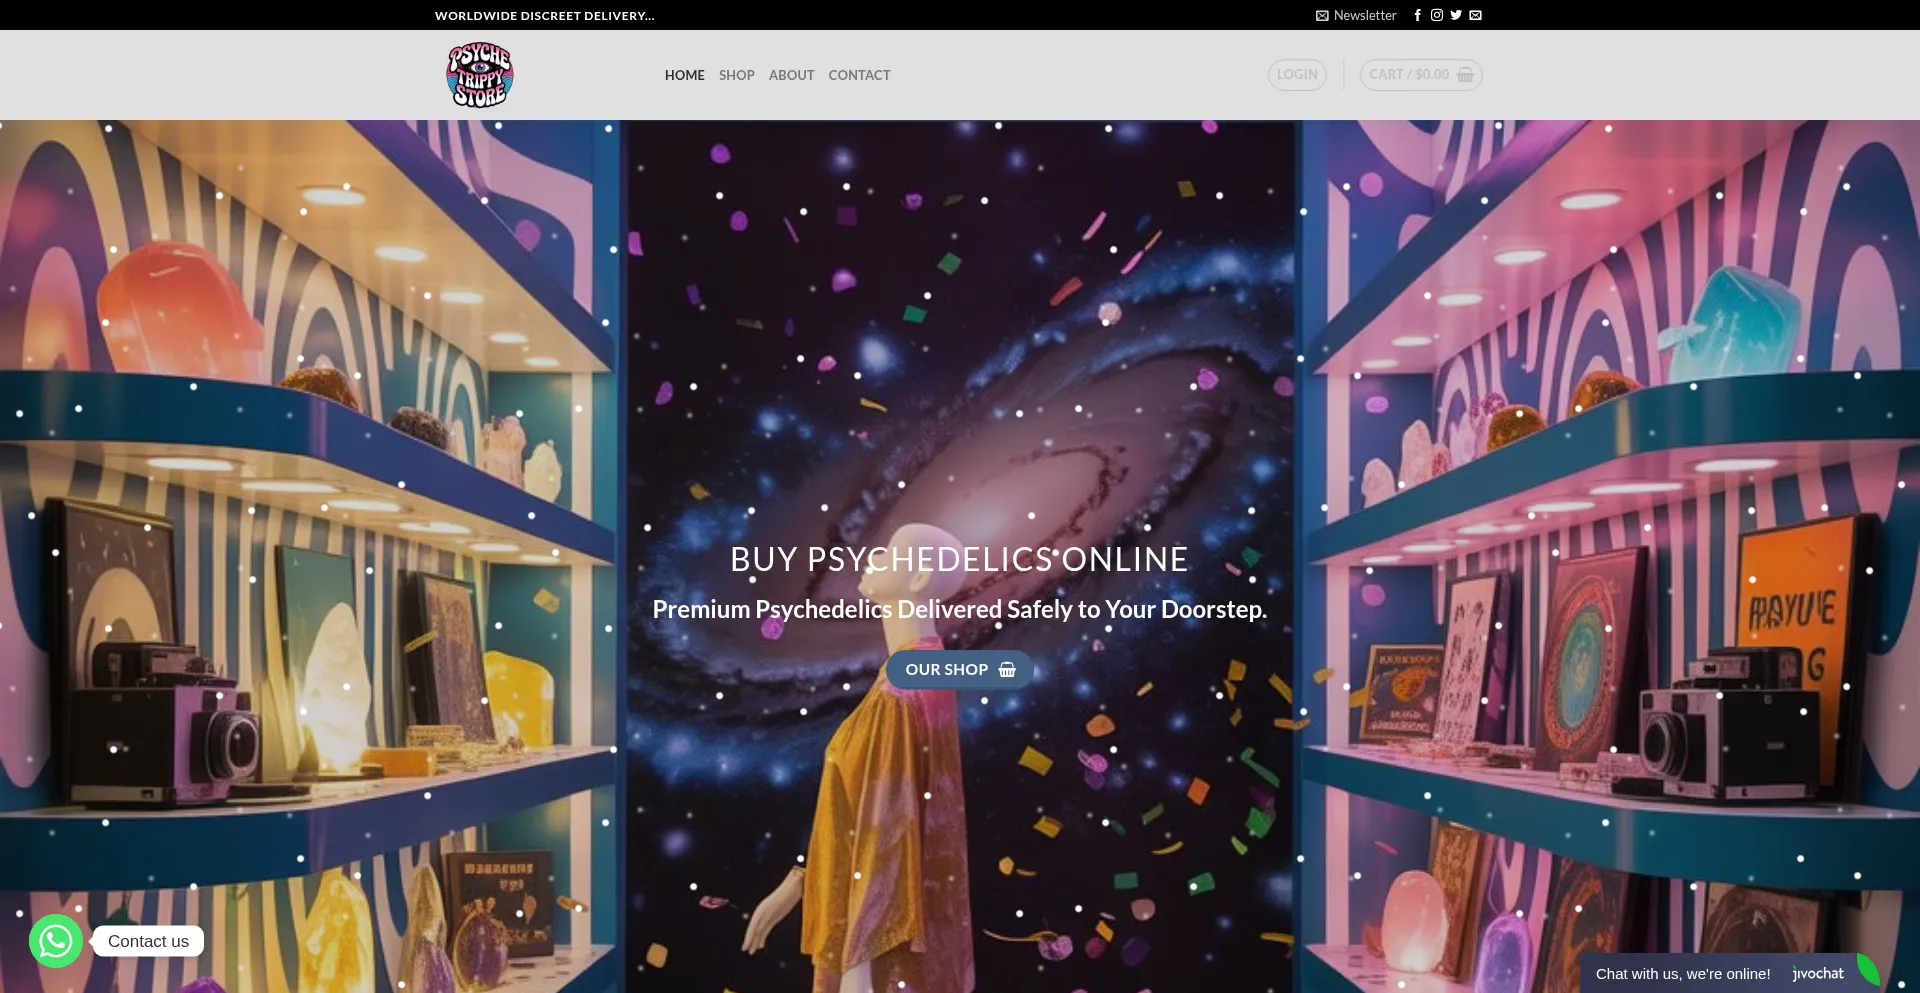Open the Twitter social icon
This screenshot has width=1920, height=993.
coord(1456,15)
